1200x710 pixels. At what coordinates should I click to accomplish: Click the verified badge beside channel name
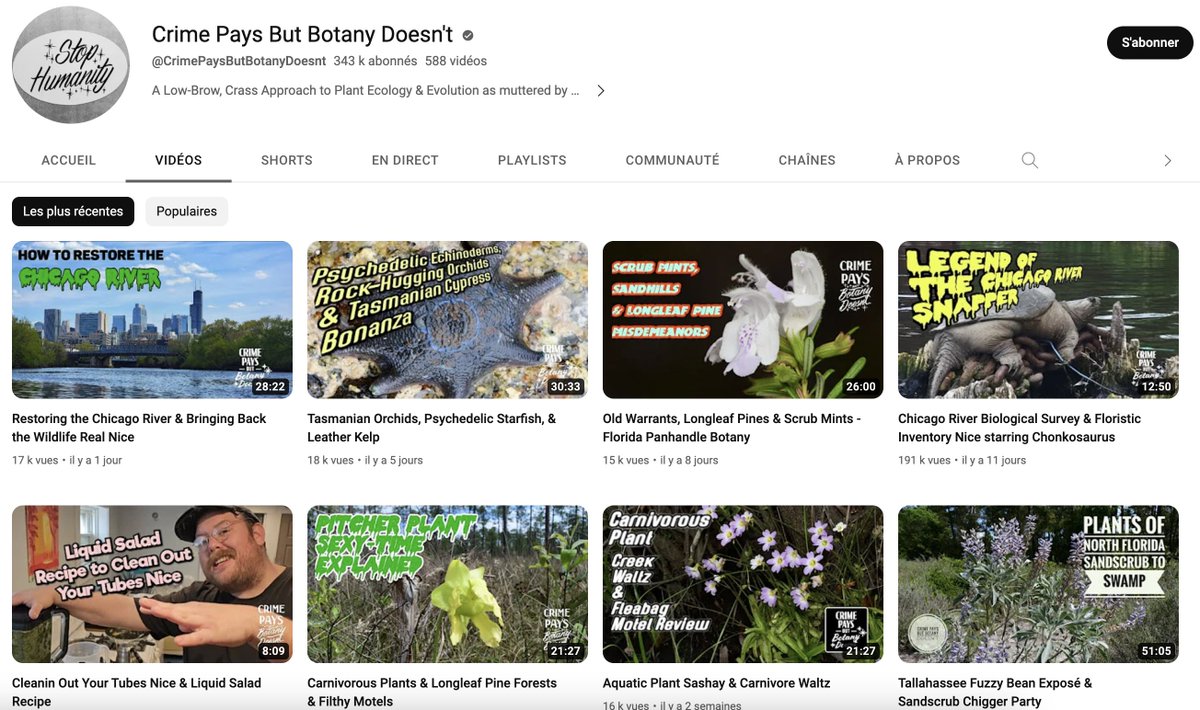[x=467, y=35]
